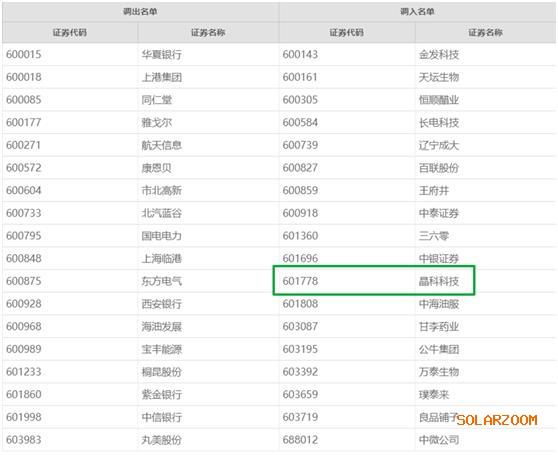The image size is (558, 455).
Task: Click stock code 600143
Action: coord(300,54)
